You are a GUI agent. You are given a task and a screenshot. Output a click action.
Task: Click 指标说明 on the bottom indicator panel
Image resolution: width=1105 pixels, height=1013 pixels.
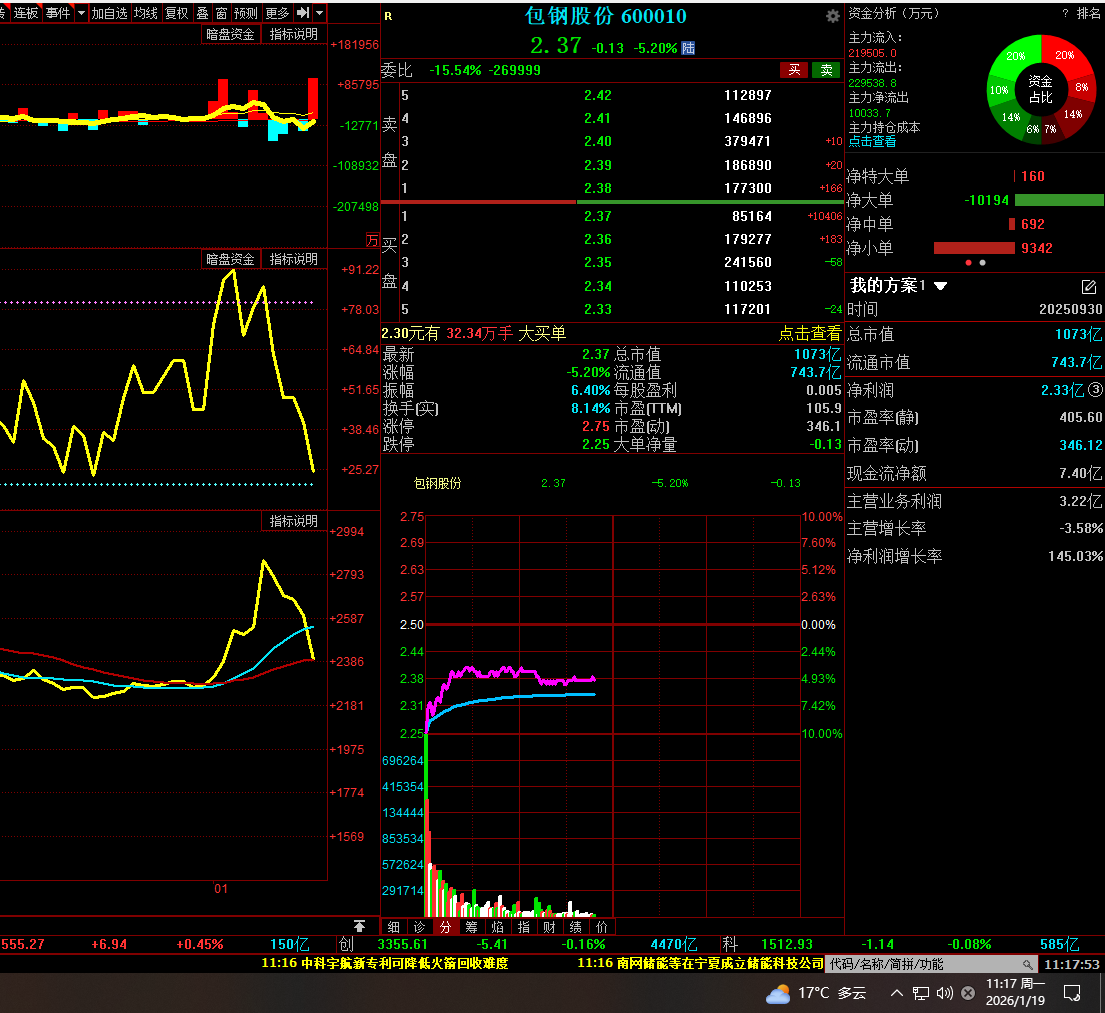[x=294, y=521]
